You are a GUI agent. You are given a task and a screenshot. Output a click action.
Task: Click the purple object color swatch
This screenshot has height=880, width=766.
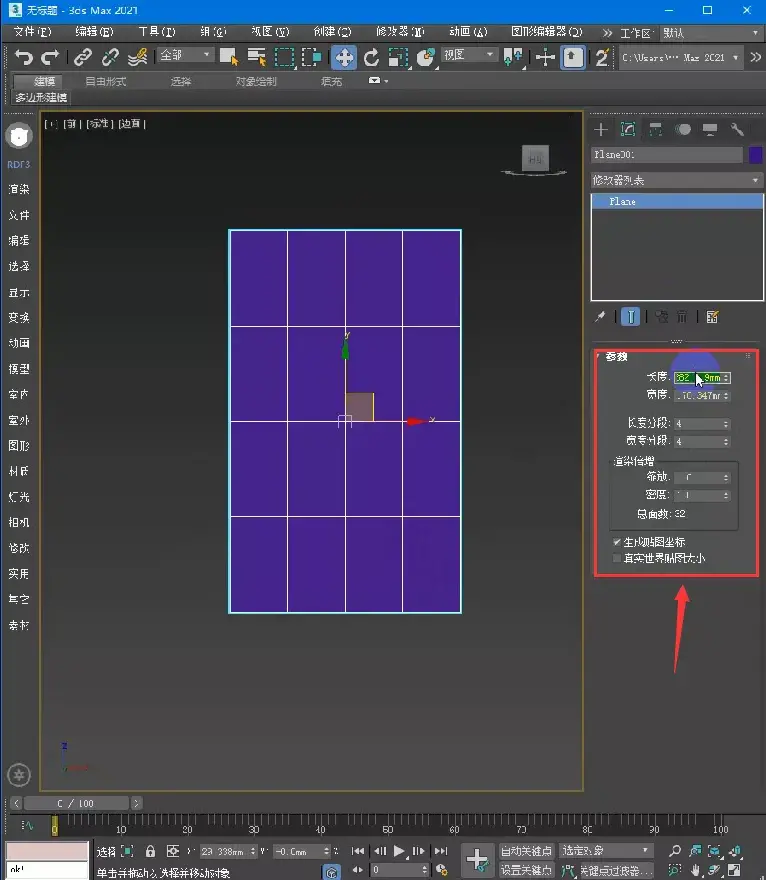click(x=756, y=155)
